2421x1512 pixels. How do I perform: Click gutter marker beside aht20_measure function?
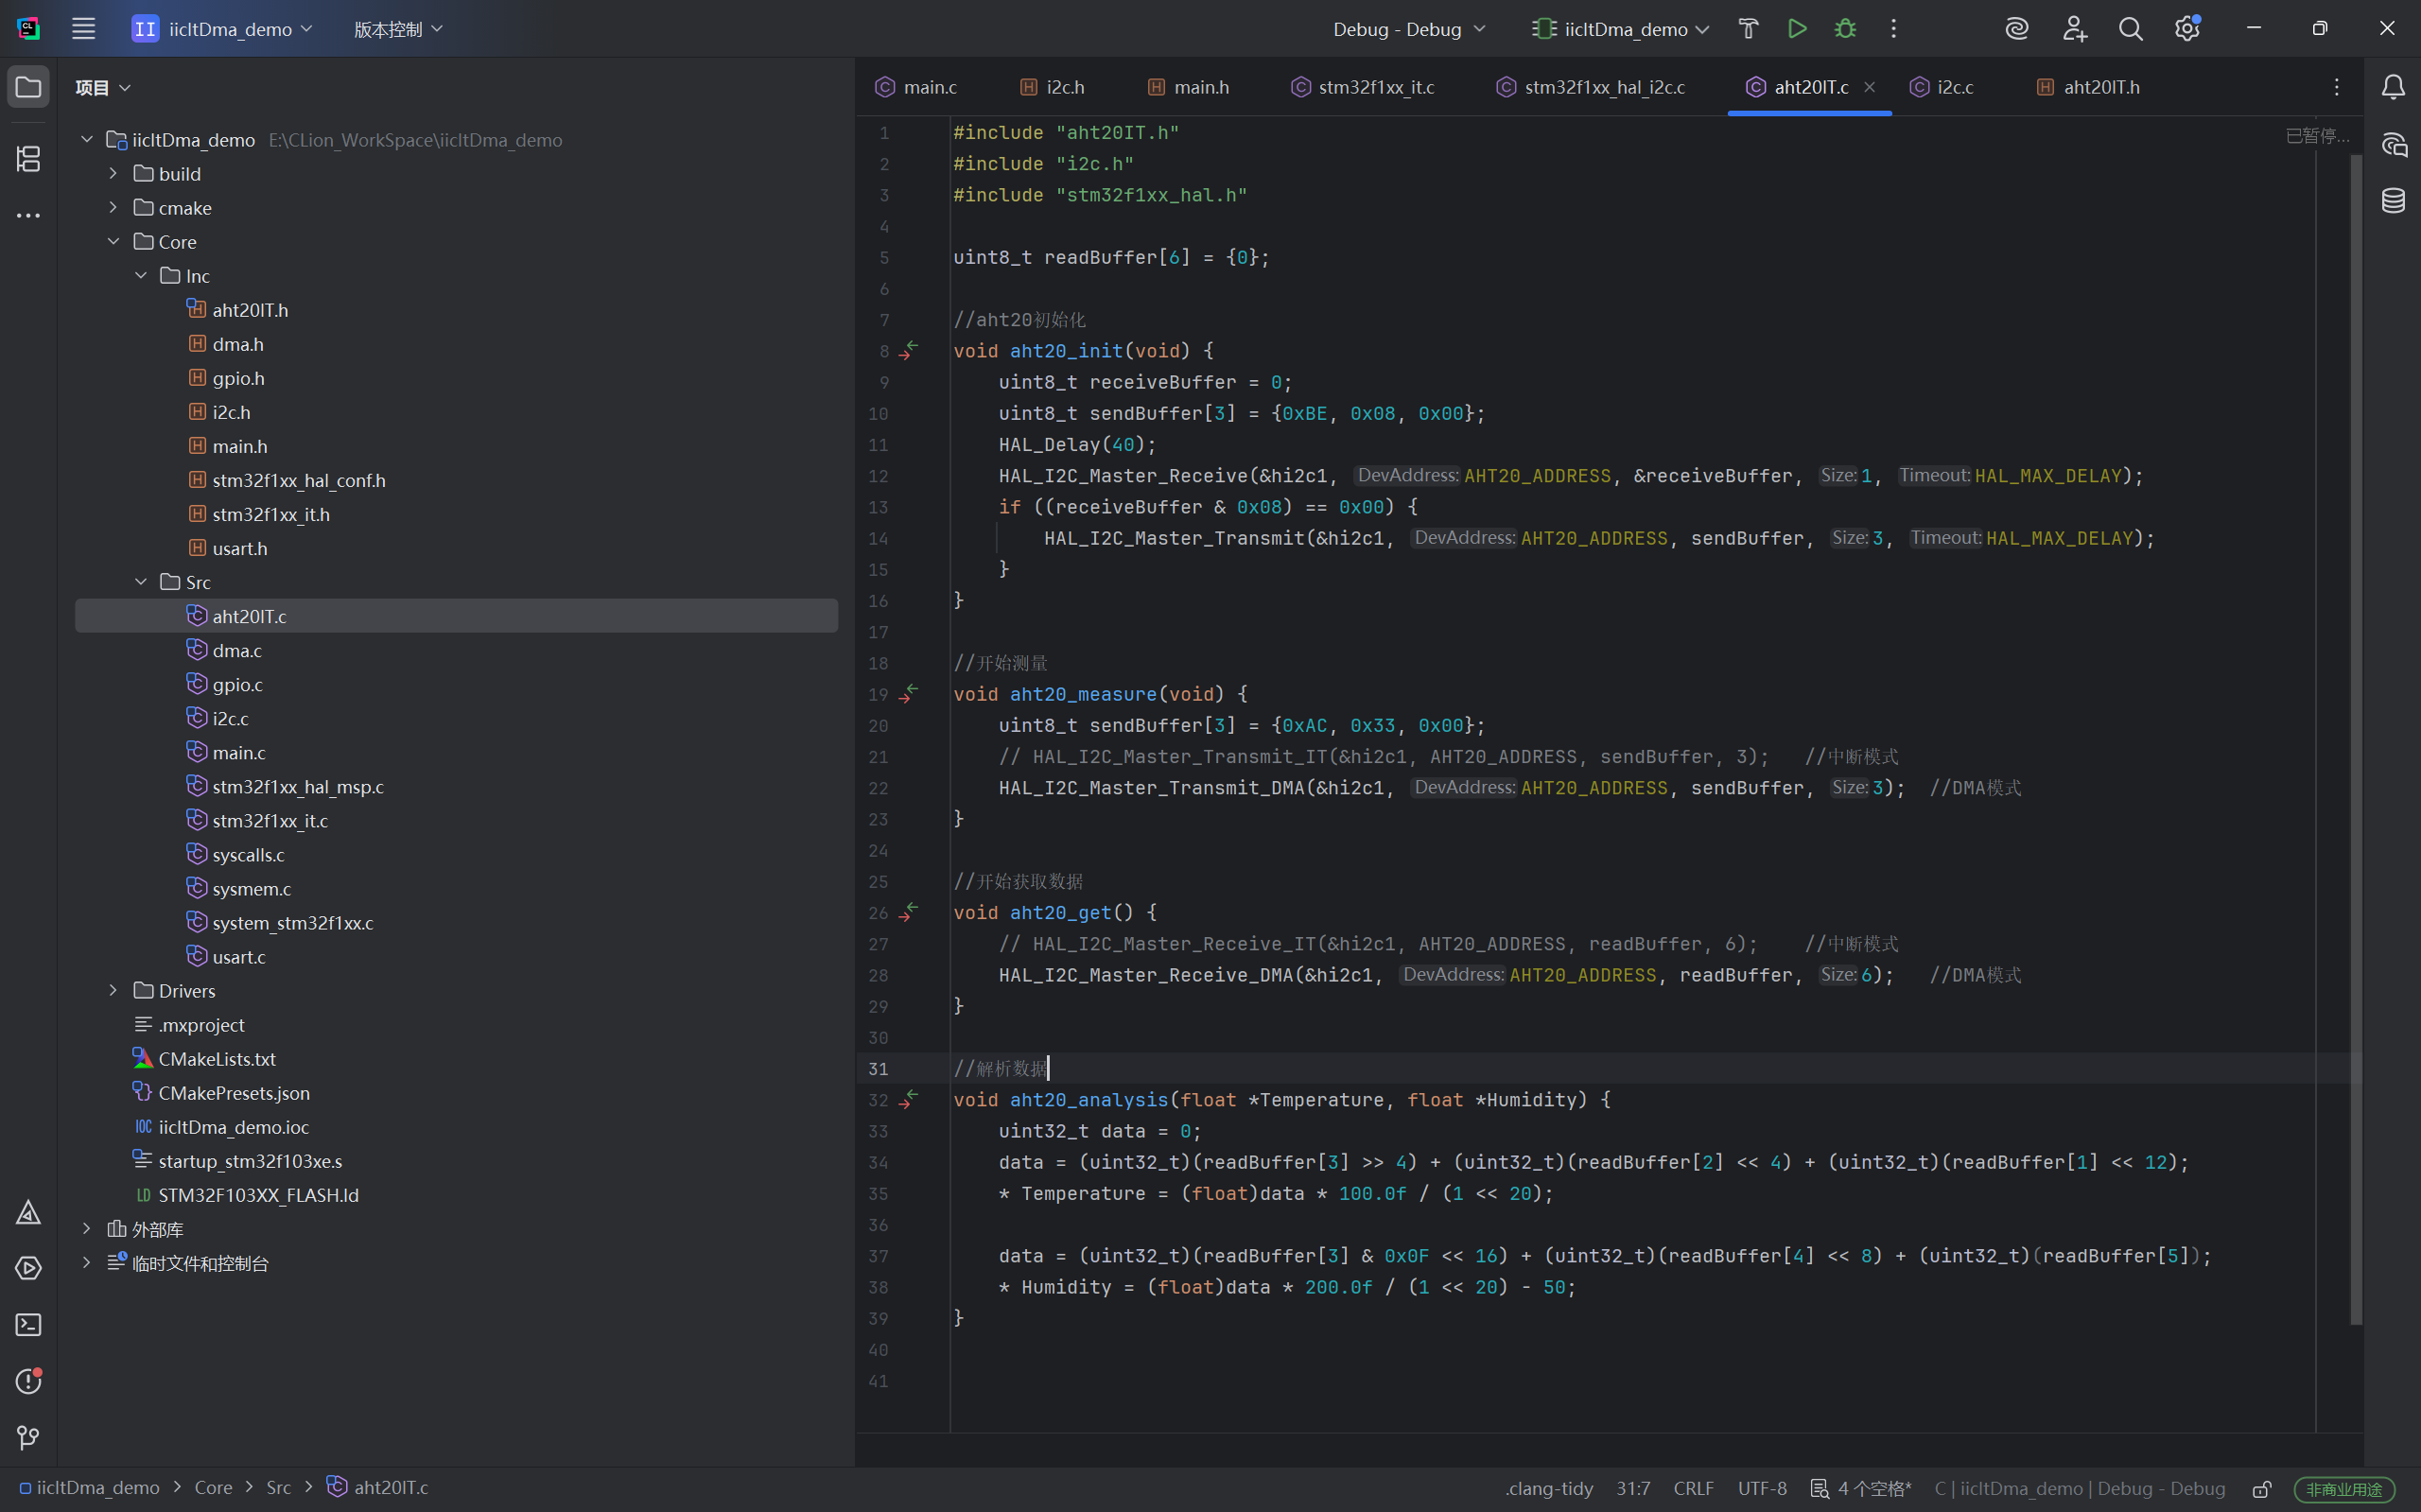pos(908,693)
